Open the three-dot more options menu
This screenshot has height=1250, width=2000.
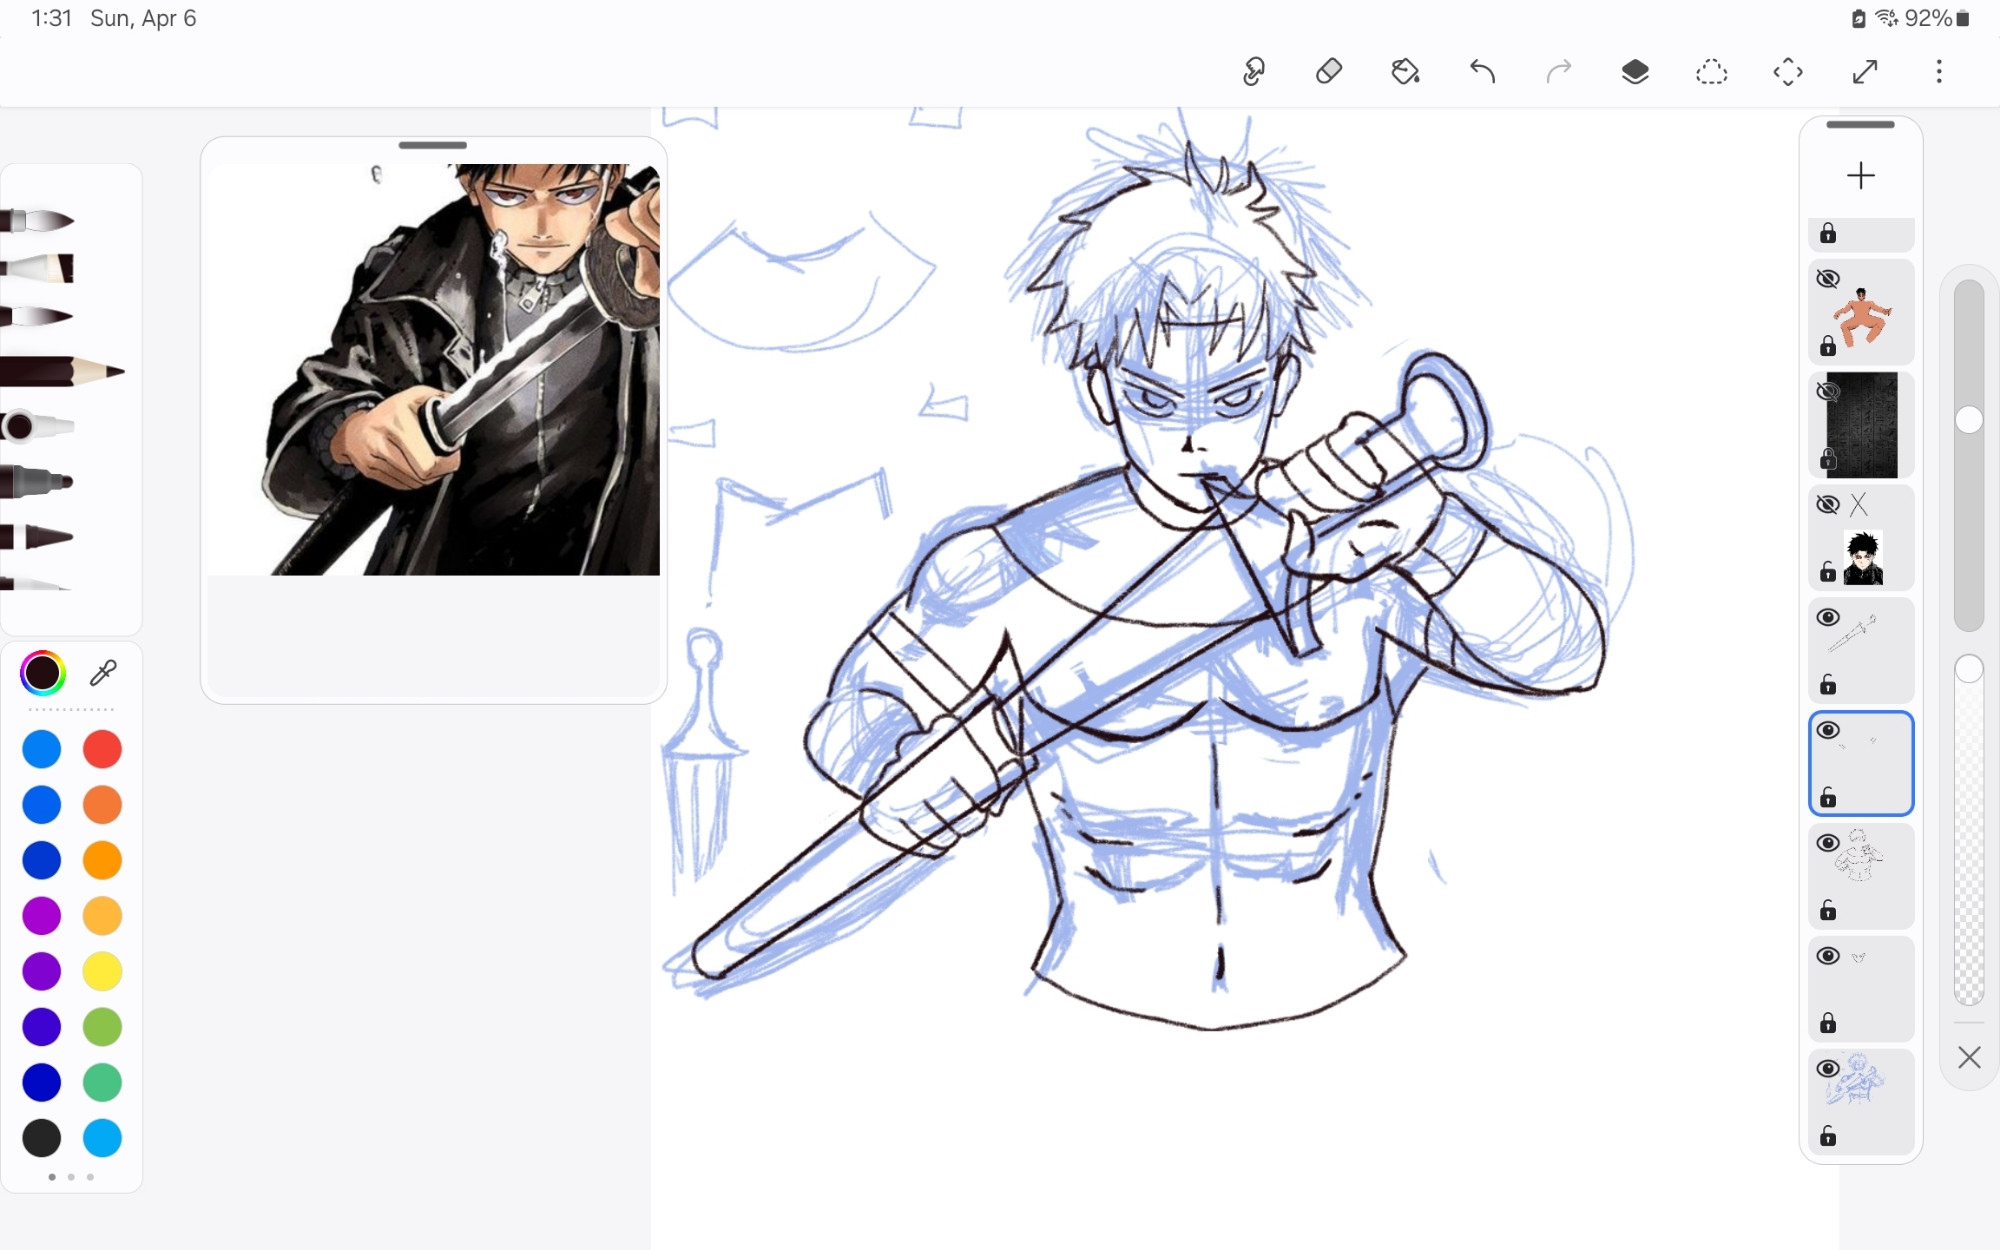click(1939, 72)
